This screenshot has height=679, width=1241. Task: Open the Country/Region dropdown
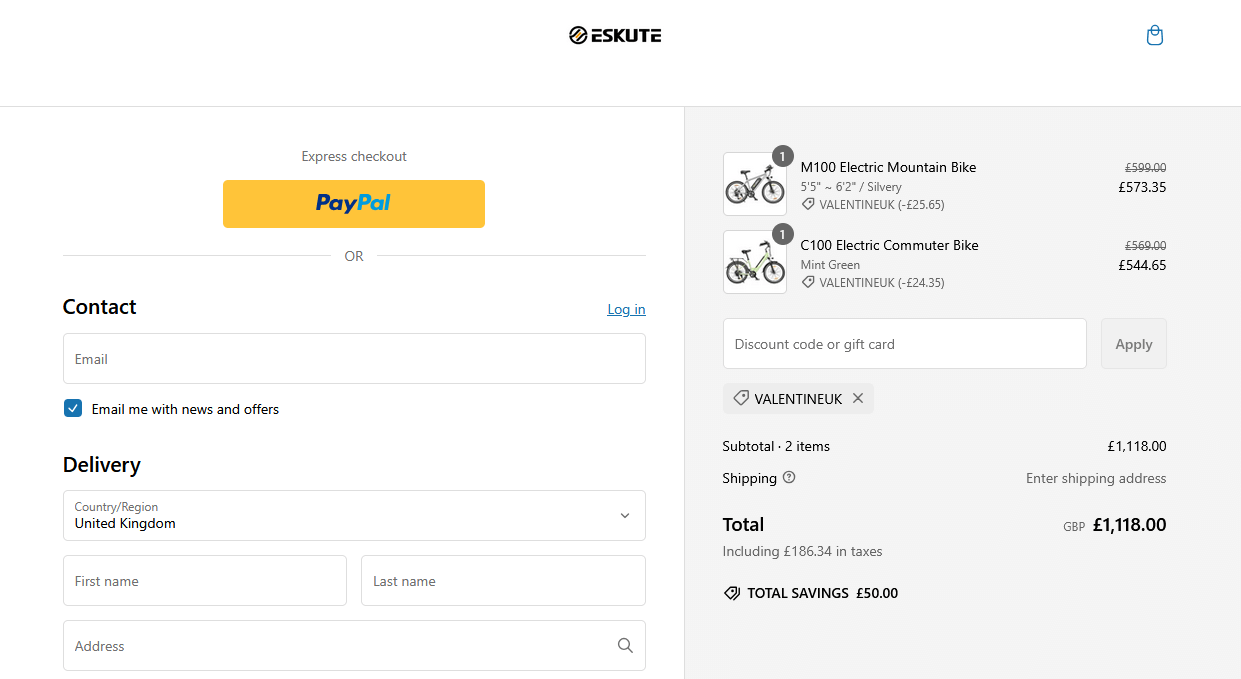click(354, 516)
